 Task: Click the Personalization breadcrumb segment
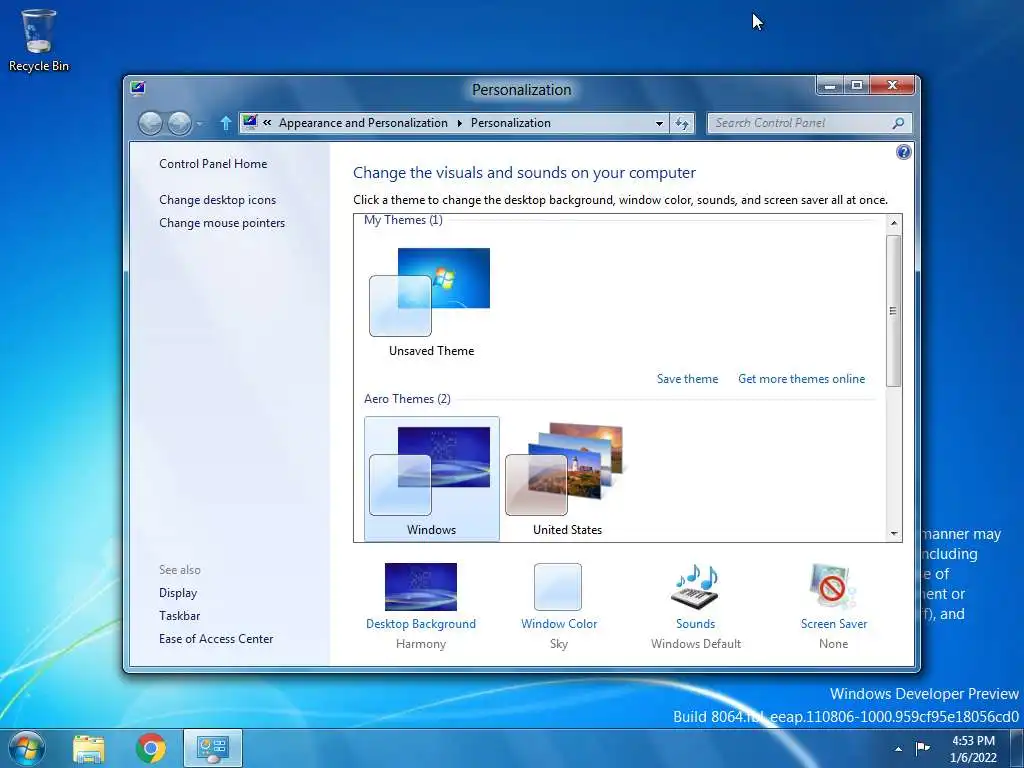(511, 123)
